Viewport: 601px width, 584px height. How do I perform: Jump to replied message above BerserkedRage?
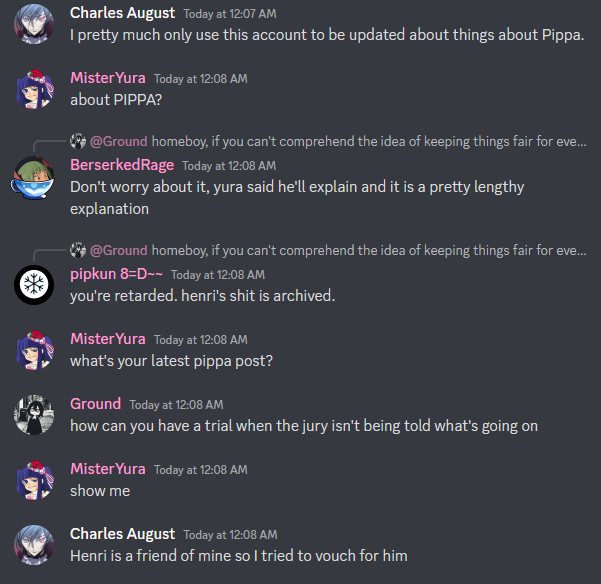pyautogui.click(x=369, y=141)
